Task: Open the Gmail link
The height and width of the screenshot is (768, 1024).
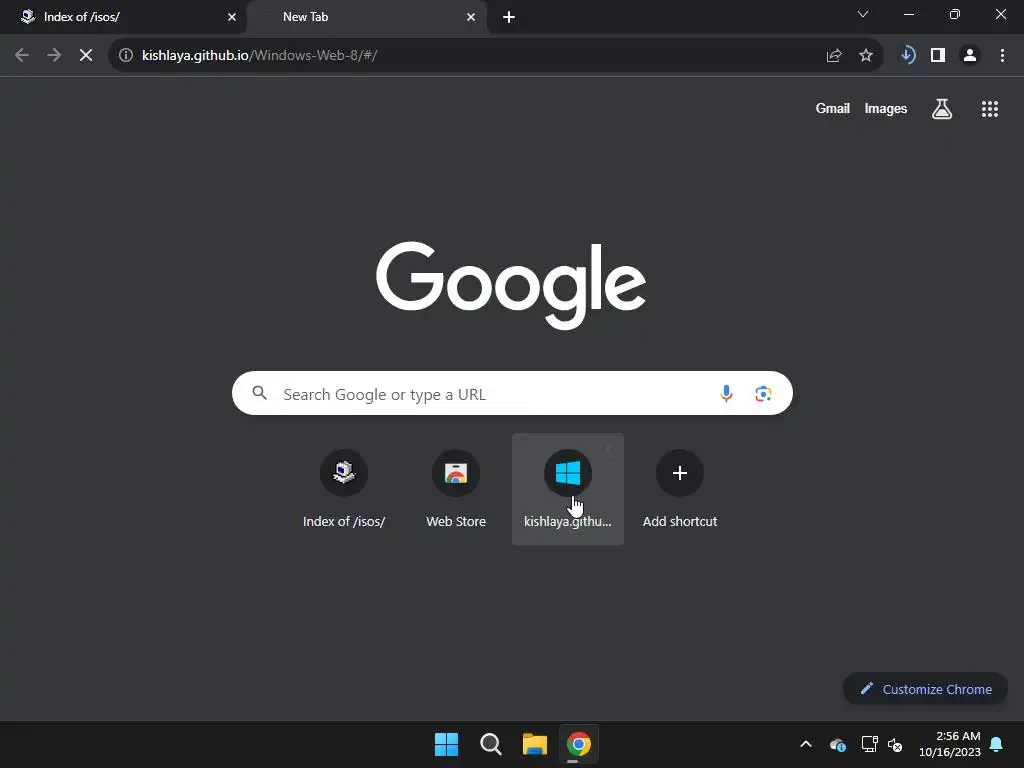Action: coord(833,108)
